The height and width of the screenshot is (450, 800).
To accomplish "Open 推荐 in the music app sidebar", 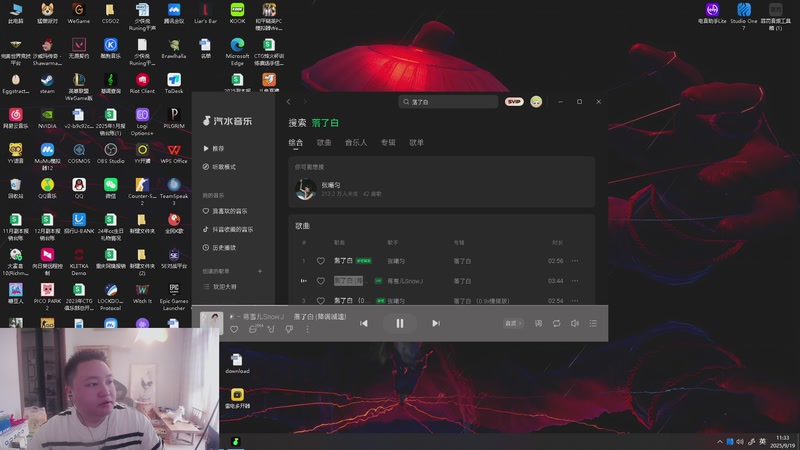I will click(x=214, y=148).
